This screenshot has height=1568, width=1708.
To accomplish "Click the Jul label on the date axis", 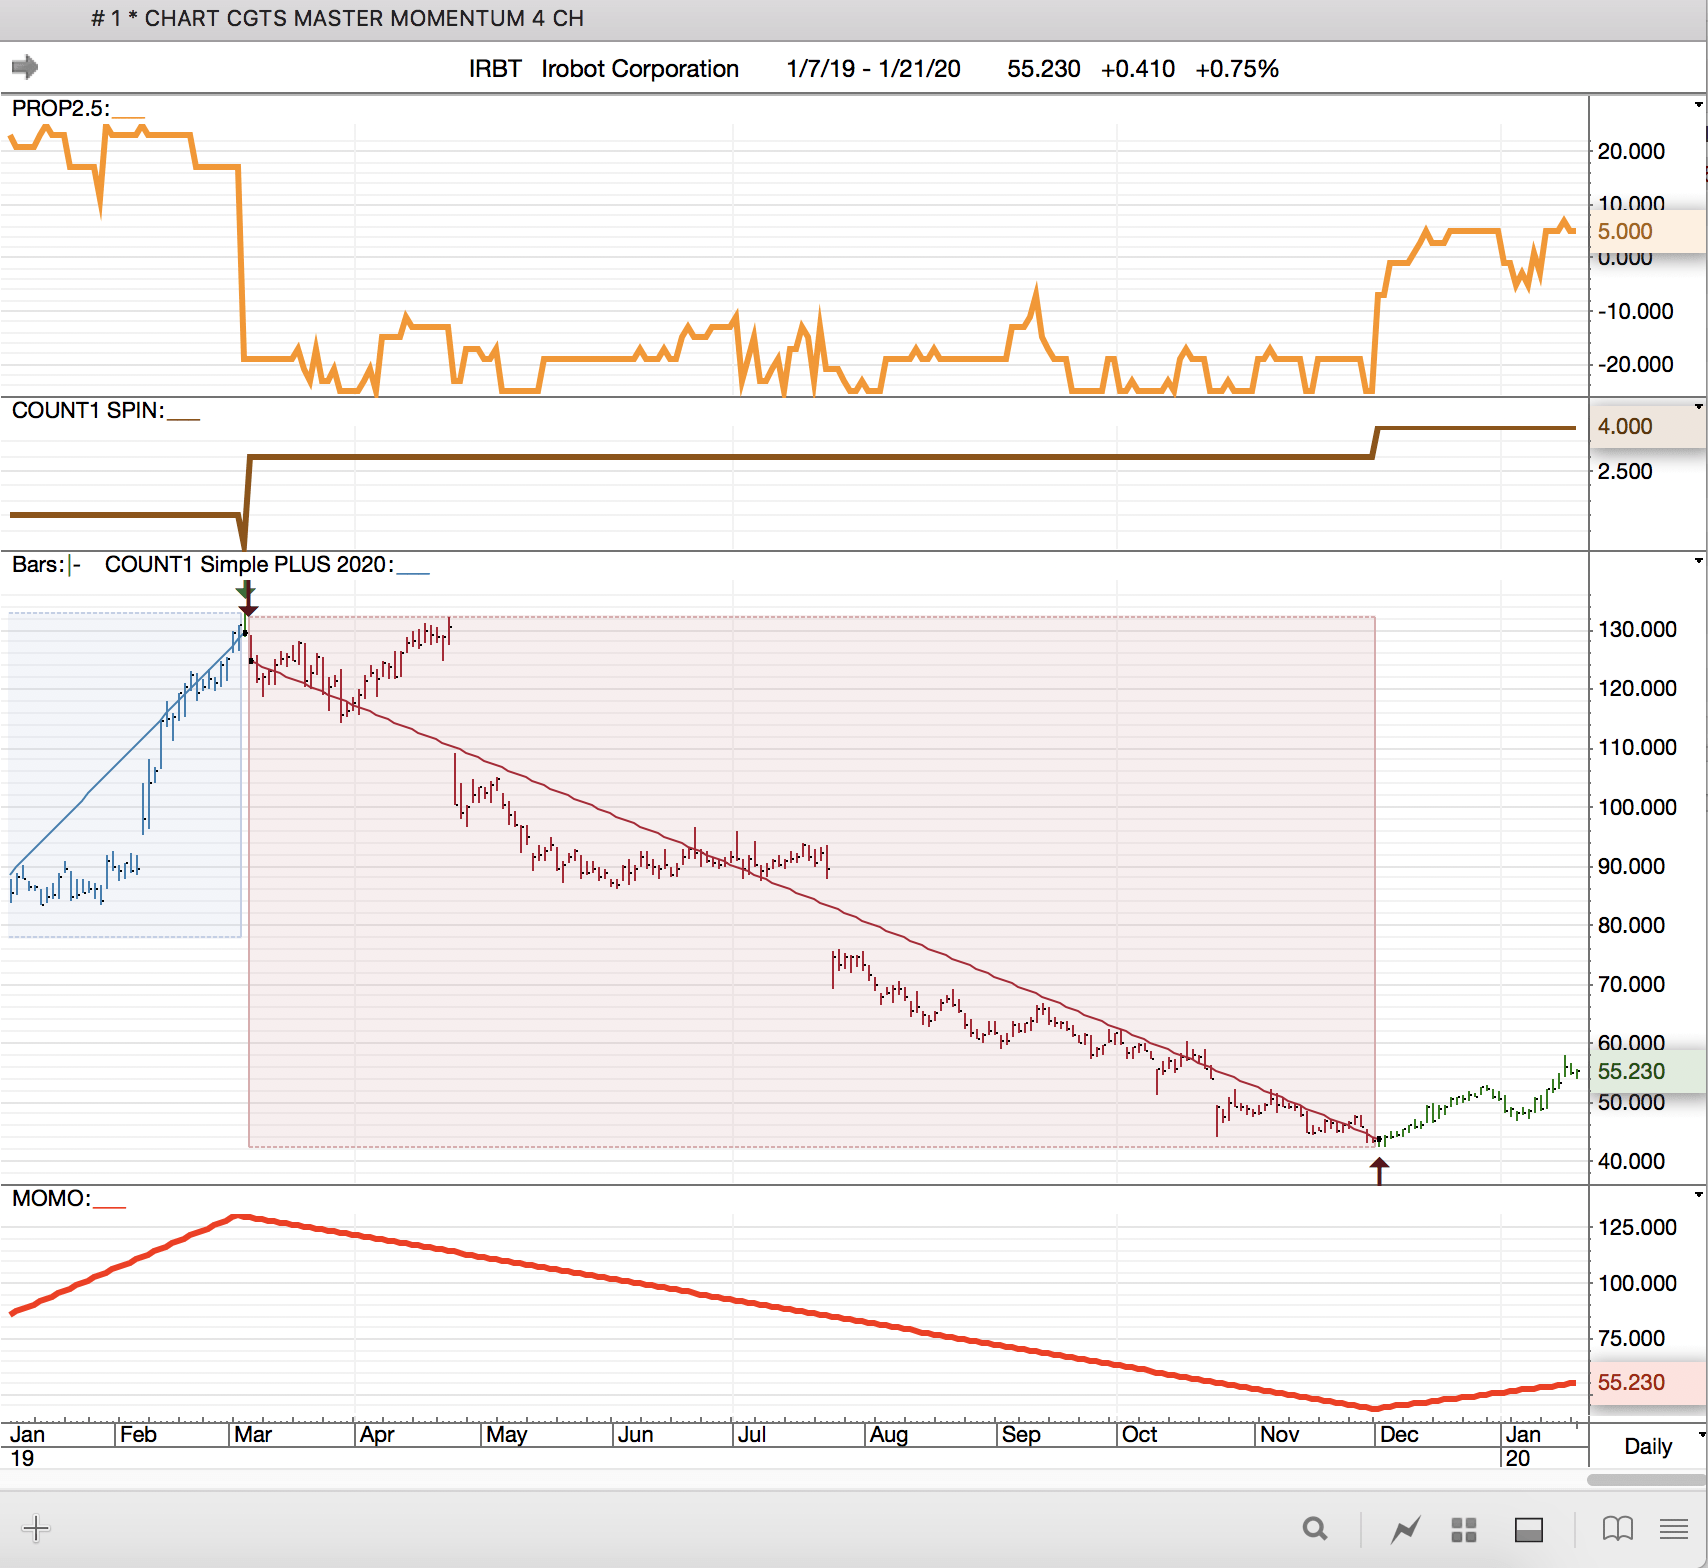I will tap(752, 1435).
